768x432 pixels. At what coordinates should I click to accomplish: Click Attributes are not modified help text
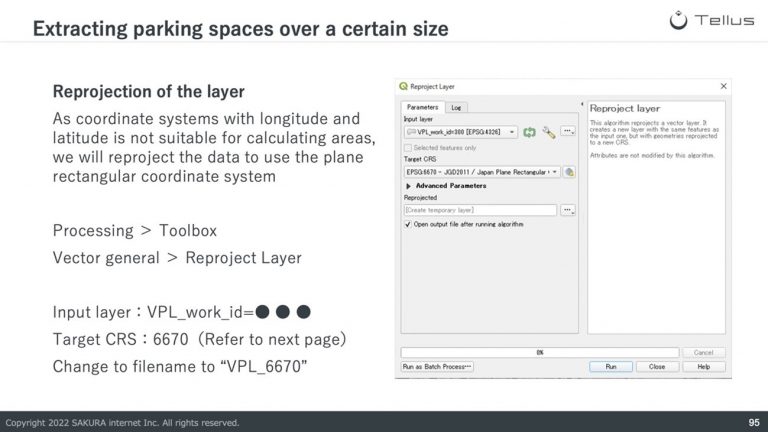tap(652, 156)
